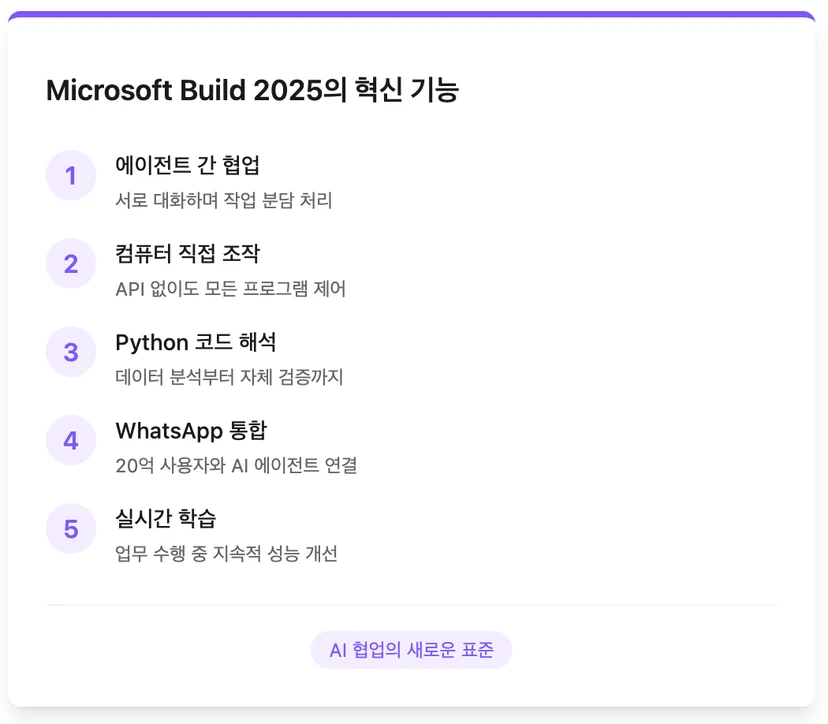Click the text 'API 없이도 모든 프로그램 제어'
828x724 pixels.
coord(230,289)
